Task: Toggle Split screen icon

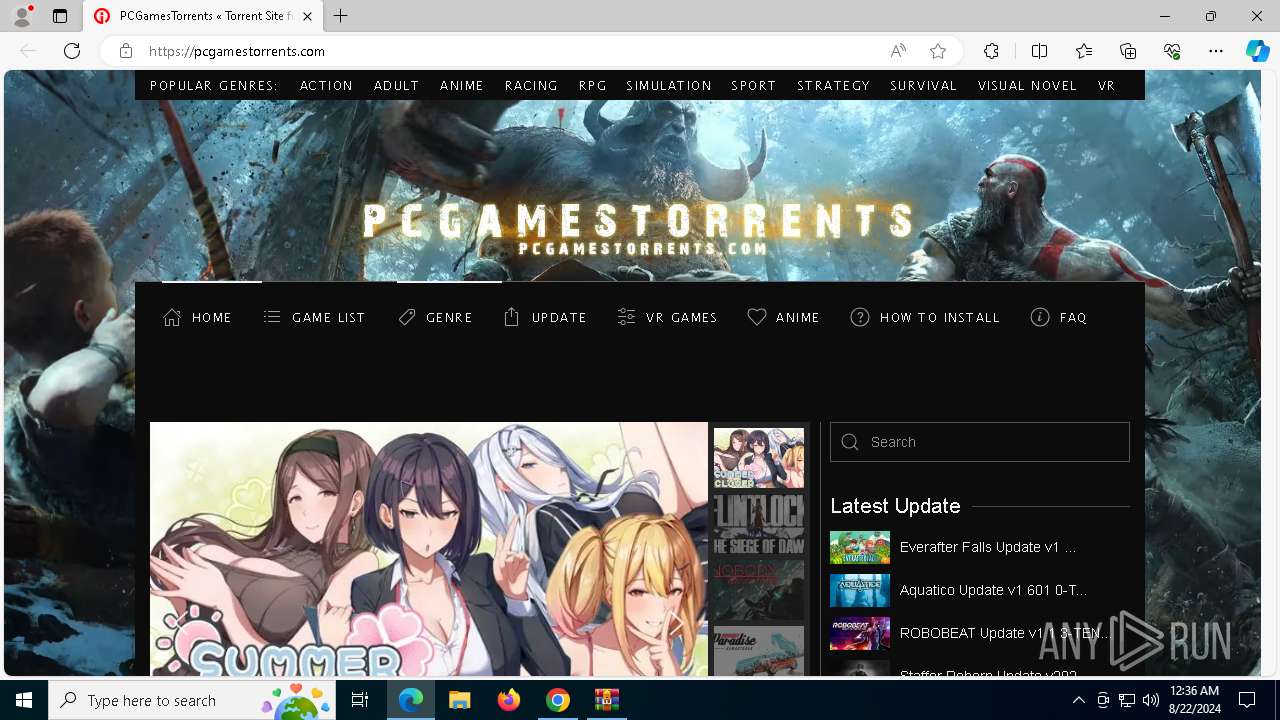Action: pos(1039,51)
